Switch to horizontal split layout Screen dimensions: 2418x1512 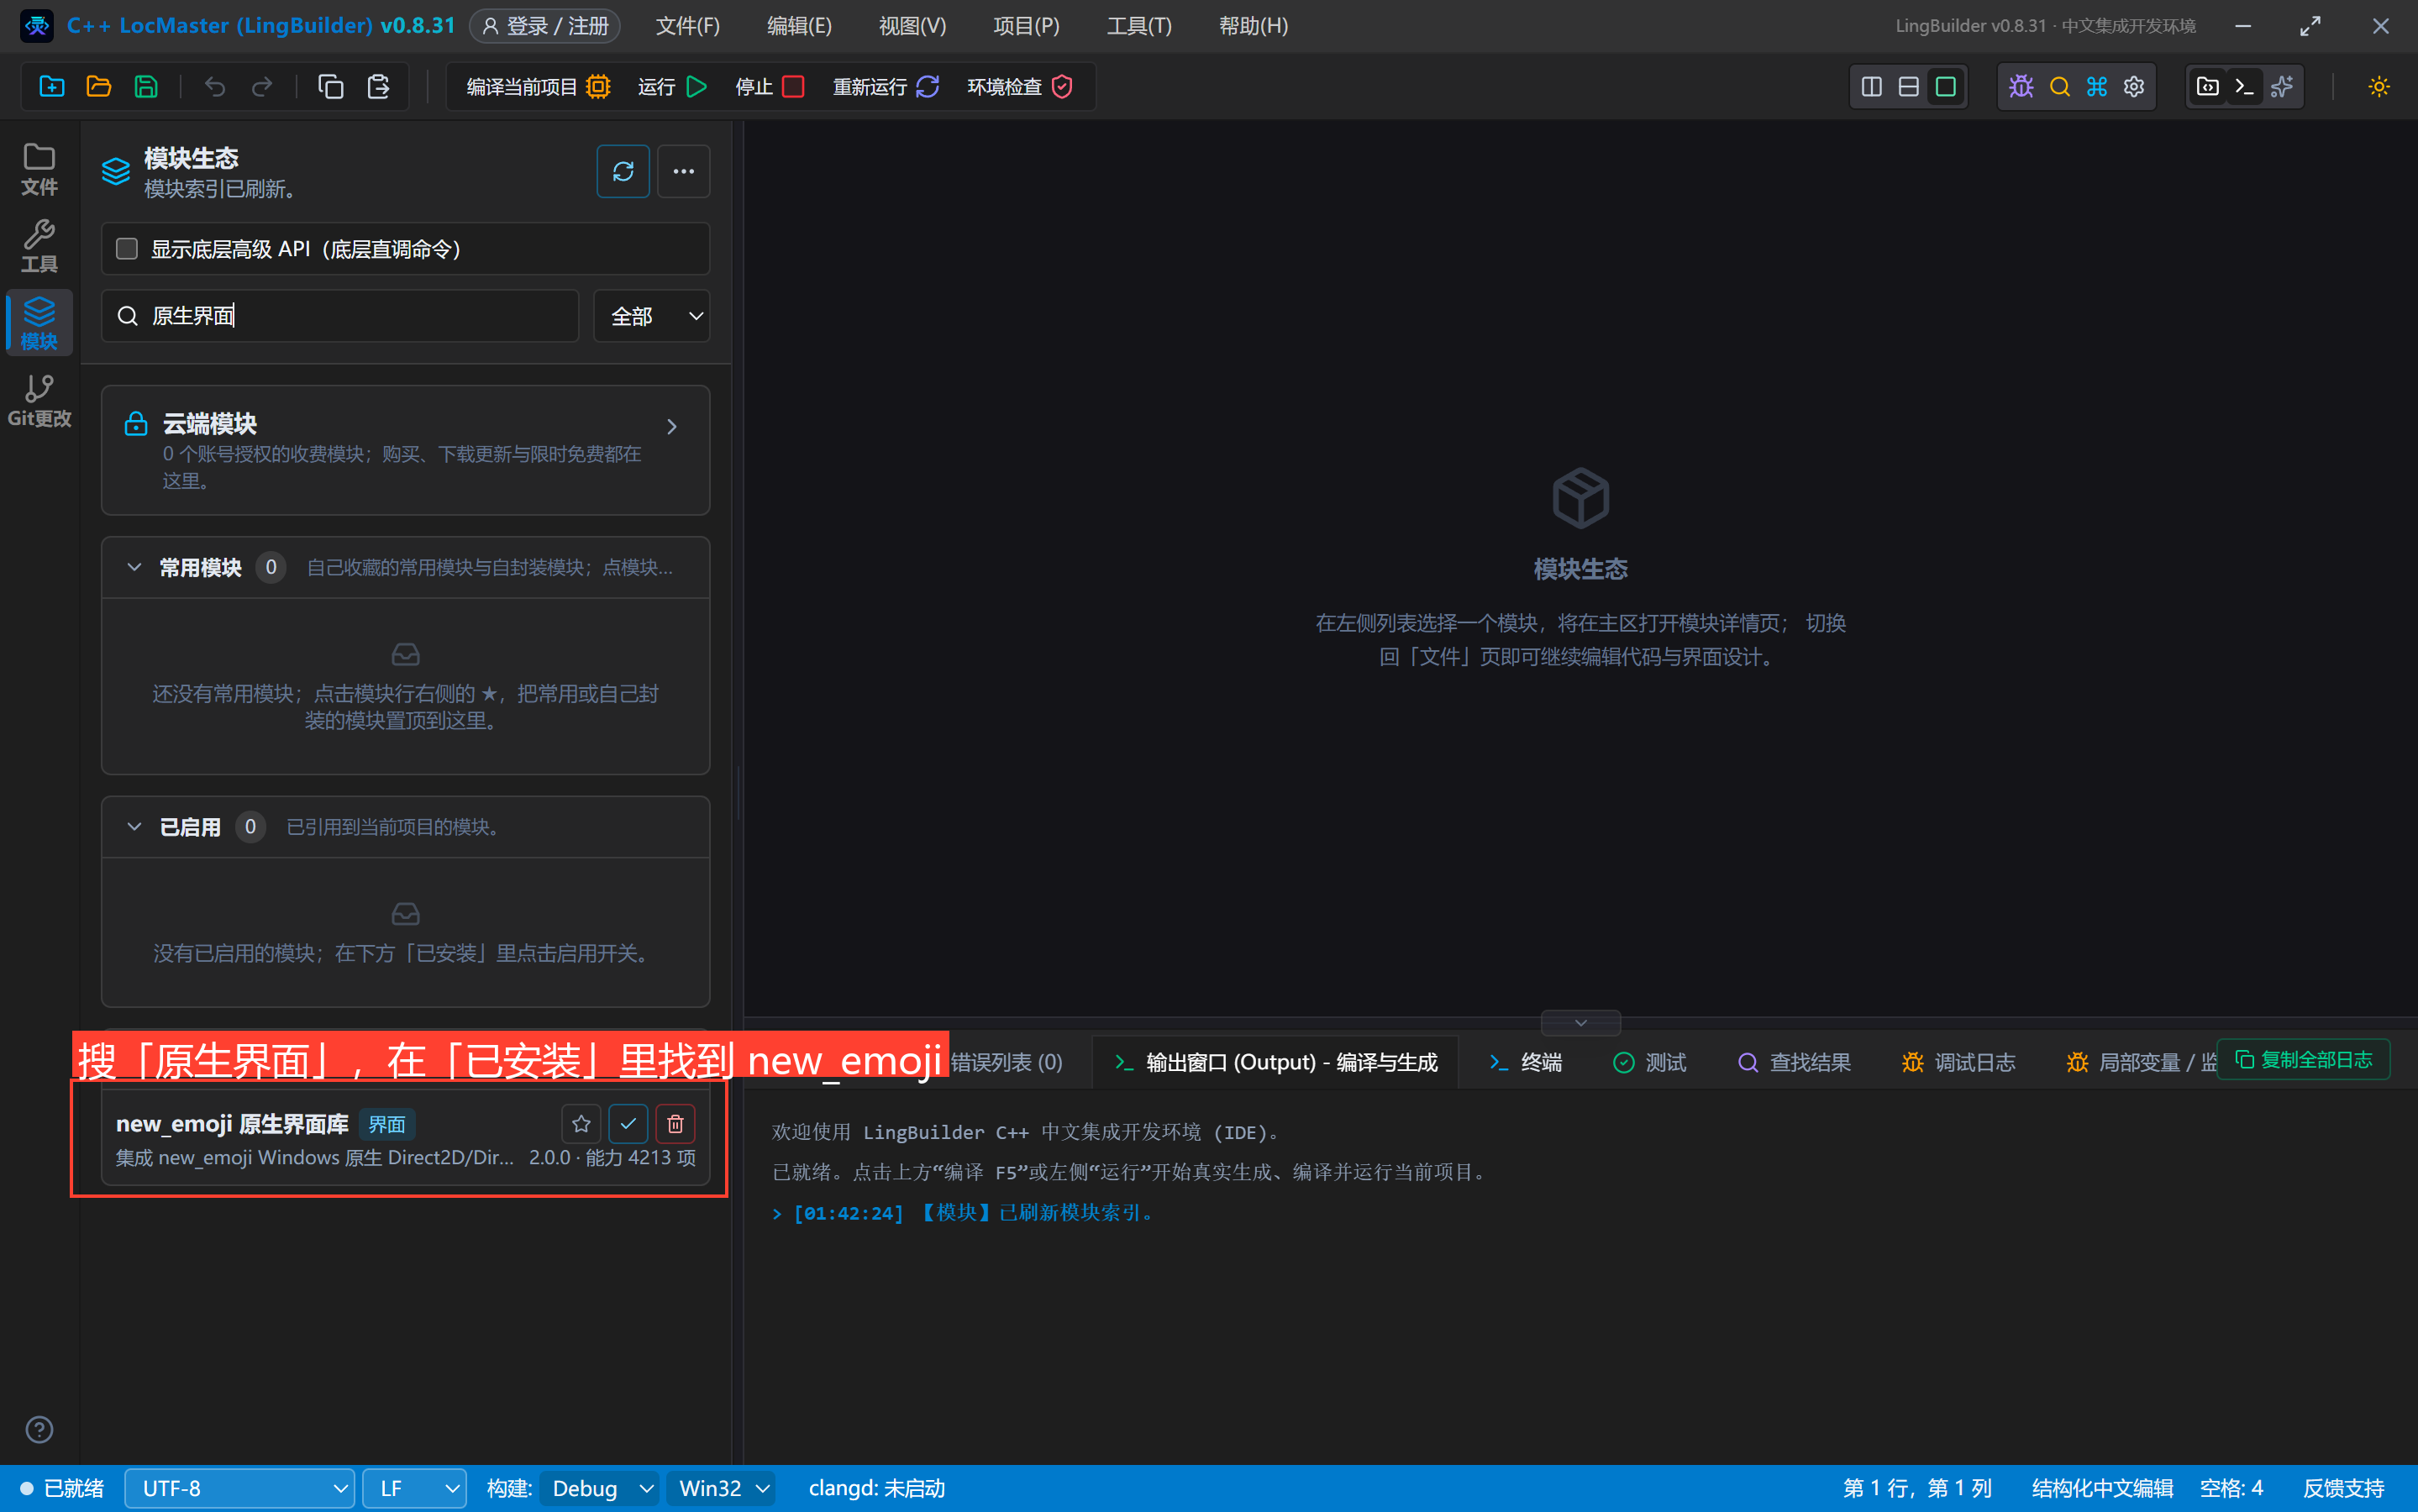pos(1909,87)
